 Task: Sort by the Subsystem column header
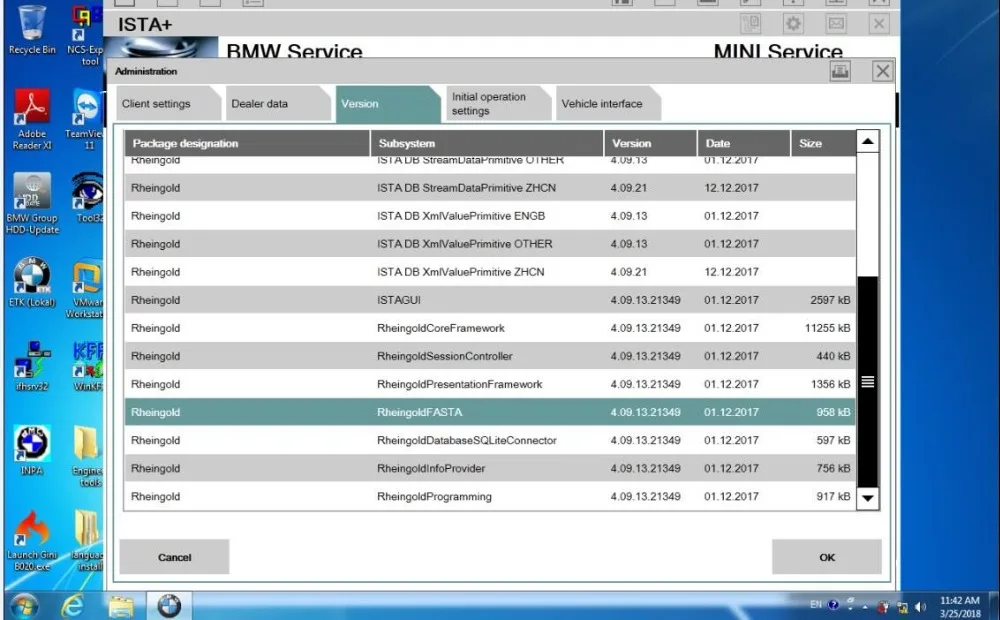pyautogui.click(x=487, y=143)
